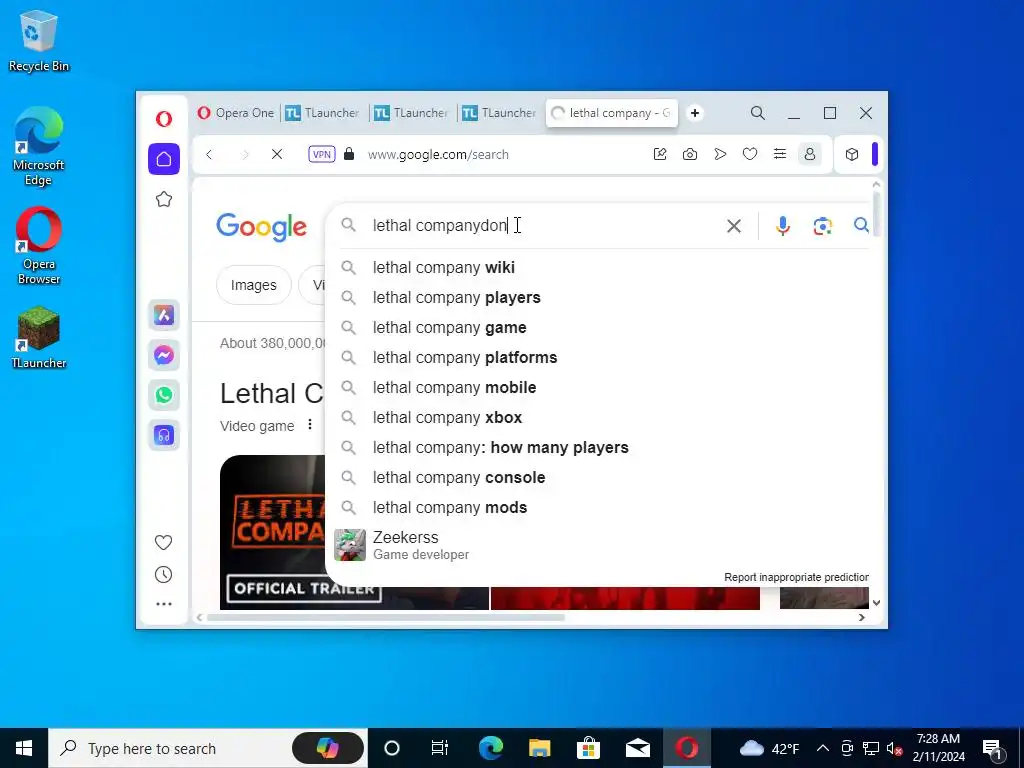Screen dimensions: 1024x768
Task: Switch to the Opera One tab
Action: [236, 113]
